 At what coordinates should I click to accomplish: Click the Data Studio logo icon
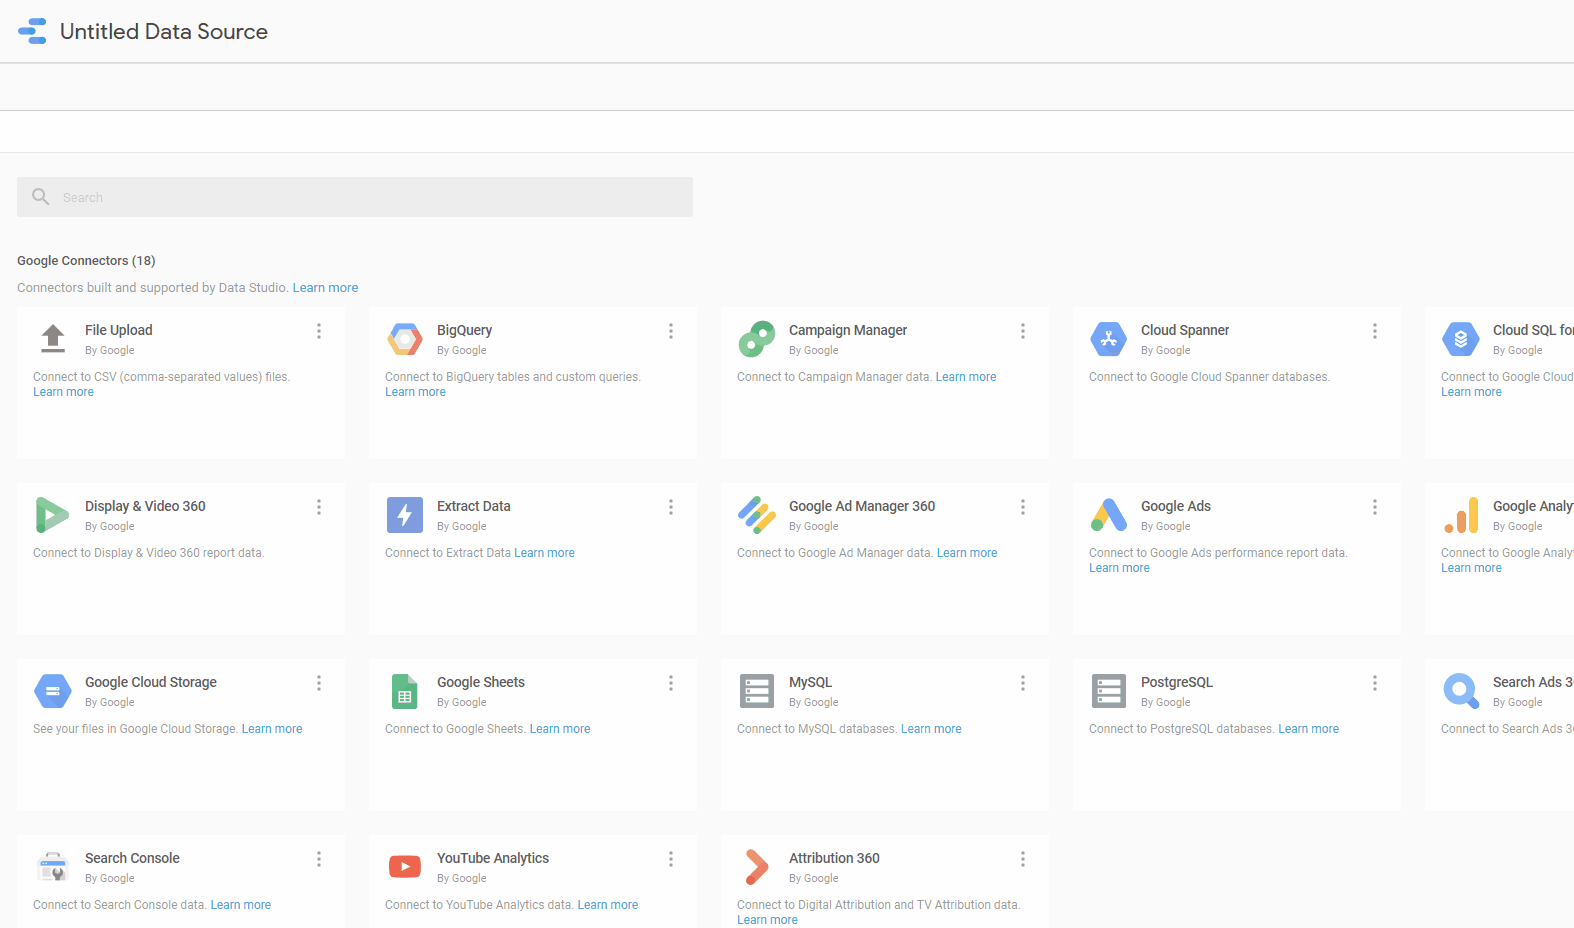[33, 31]
